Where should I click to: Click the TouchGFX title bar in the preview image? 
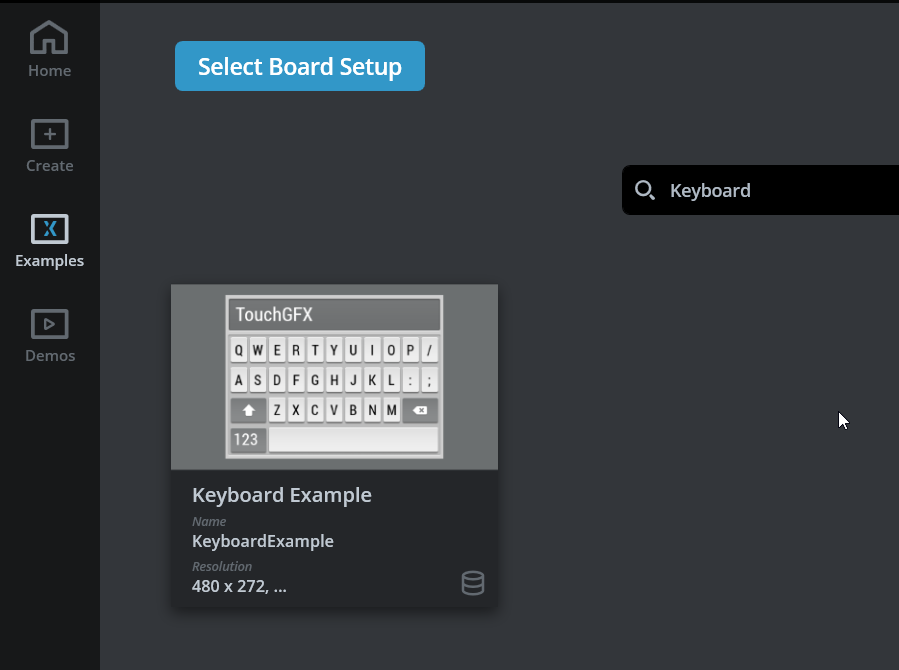pyautogui.click(x=334, y=313)
